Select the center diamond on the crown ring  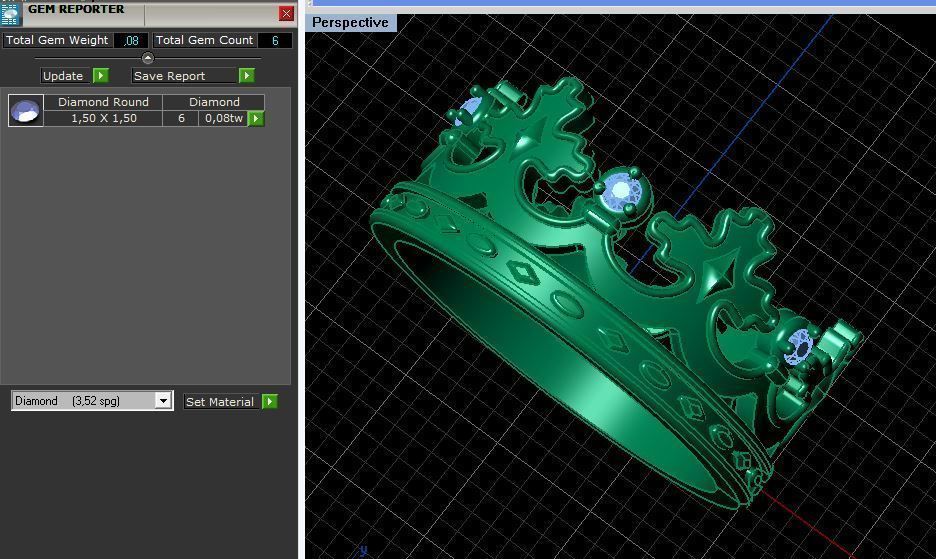(622, 191)
